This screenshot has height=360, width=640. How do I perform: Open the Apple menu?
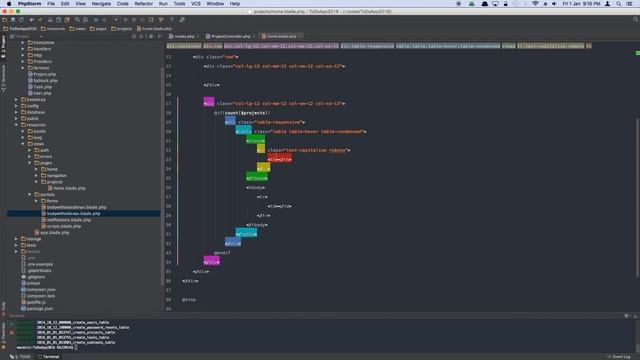(x=9, y=4)
